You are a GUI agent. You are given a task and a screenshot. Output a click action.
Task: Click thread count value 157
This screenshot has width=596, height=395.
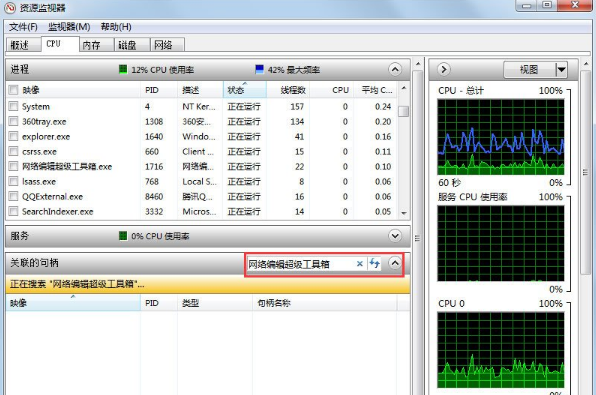tap(297, 106)
